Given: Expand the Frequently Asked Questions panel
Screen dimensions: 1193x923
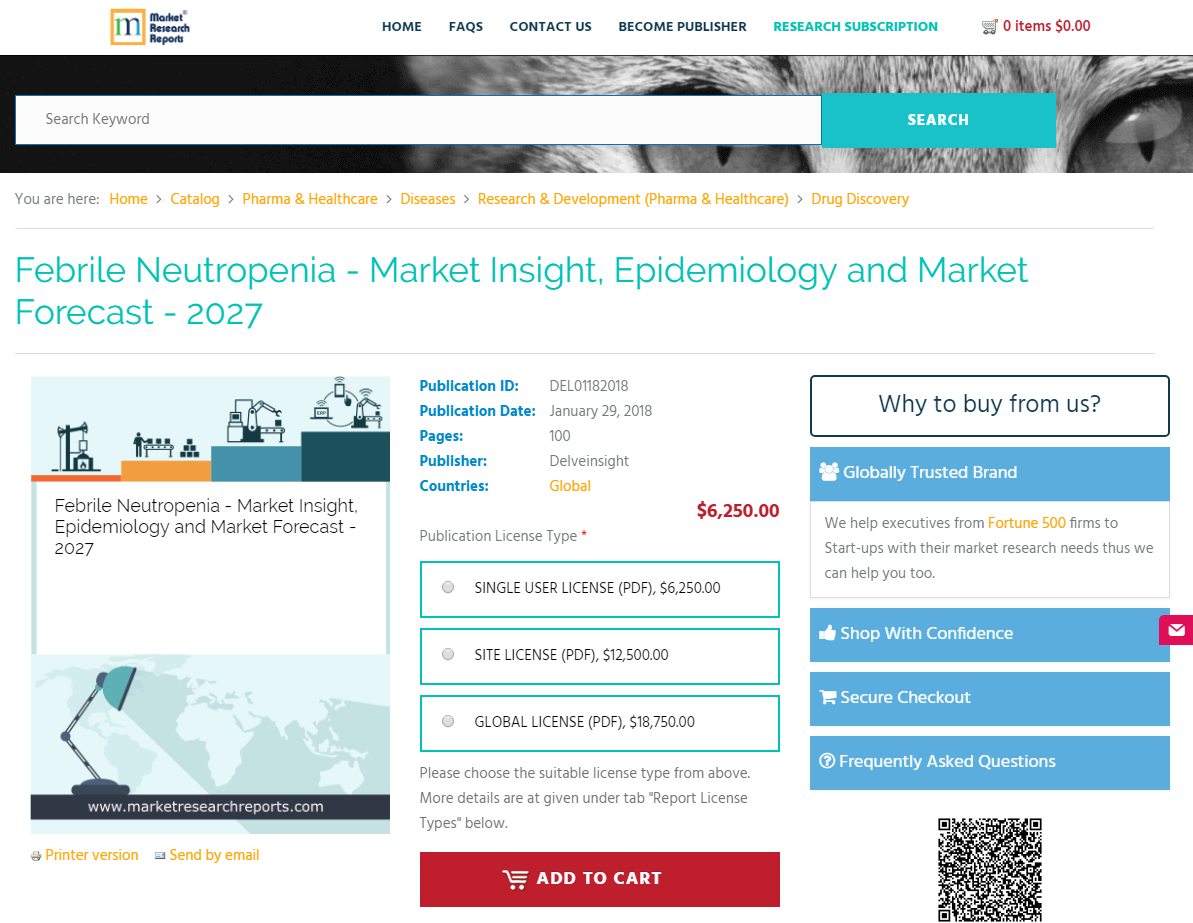Looking at the screenshot, I should [x=989, y=762].
